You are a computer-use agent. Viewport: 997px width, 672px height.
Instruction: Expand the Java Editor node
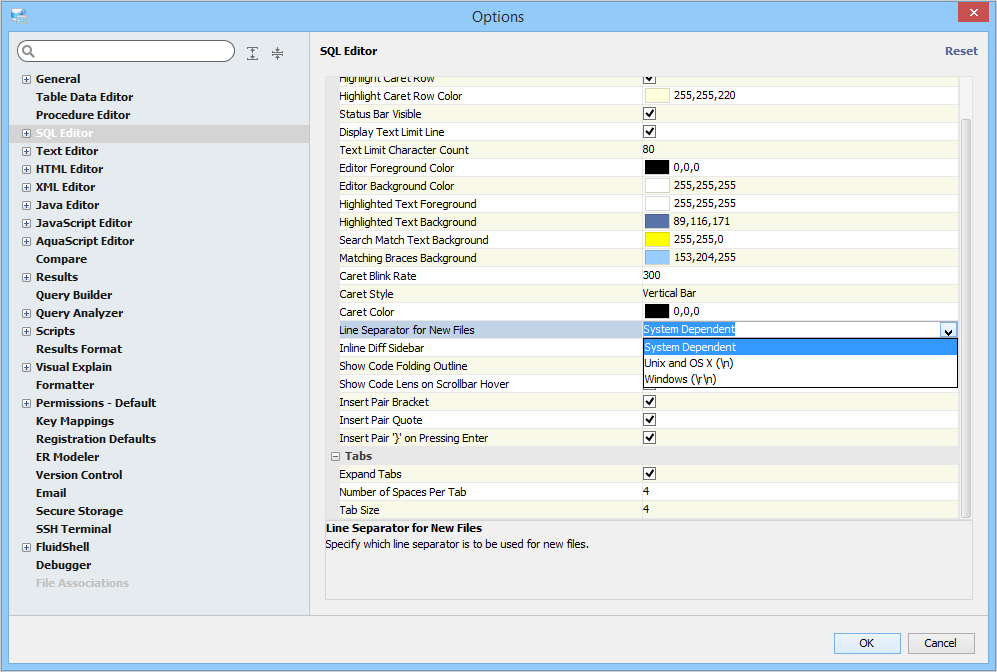pos(26,205)
